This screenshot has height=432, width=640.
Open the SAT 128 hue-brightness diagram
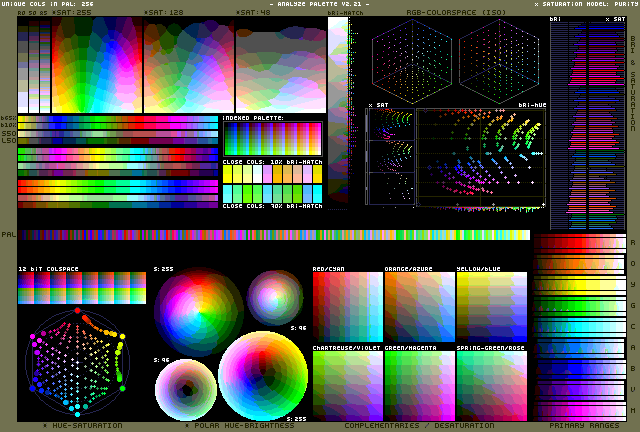coord(189,65)
